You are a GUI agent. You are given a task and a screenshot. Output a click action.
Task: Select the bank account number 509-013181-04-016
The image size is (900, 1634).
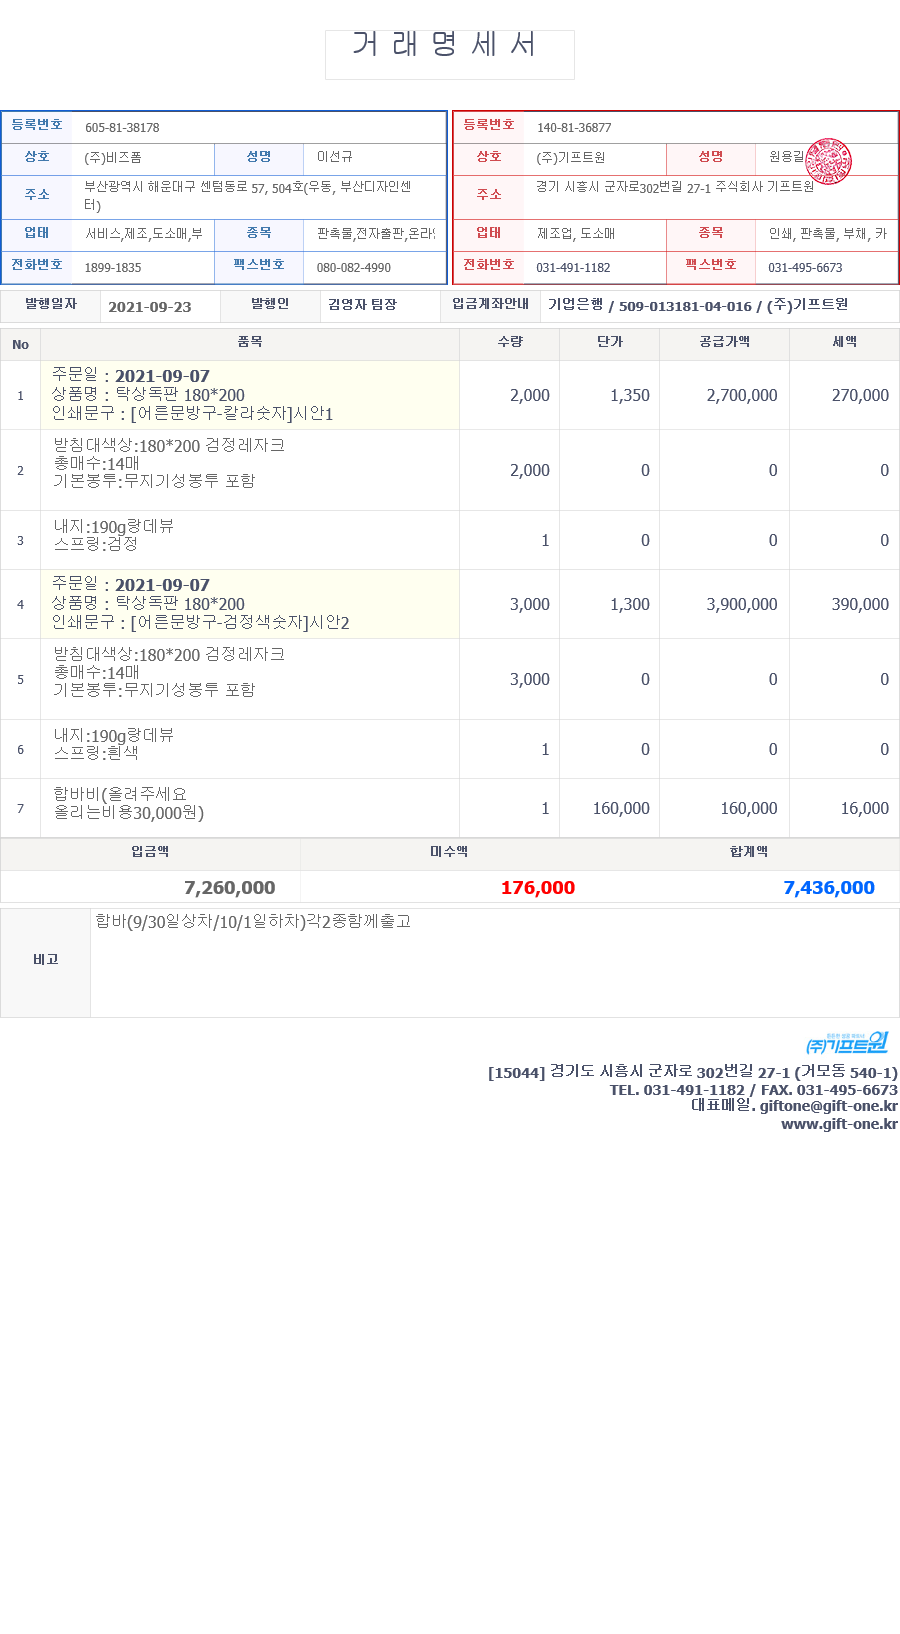coord(684,307)
